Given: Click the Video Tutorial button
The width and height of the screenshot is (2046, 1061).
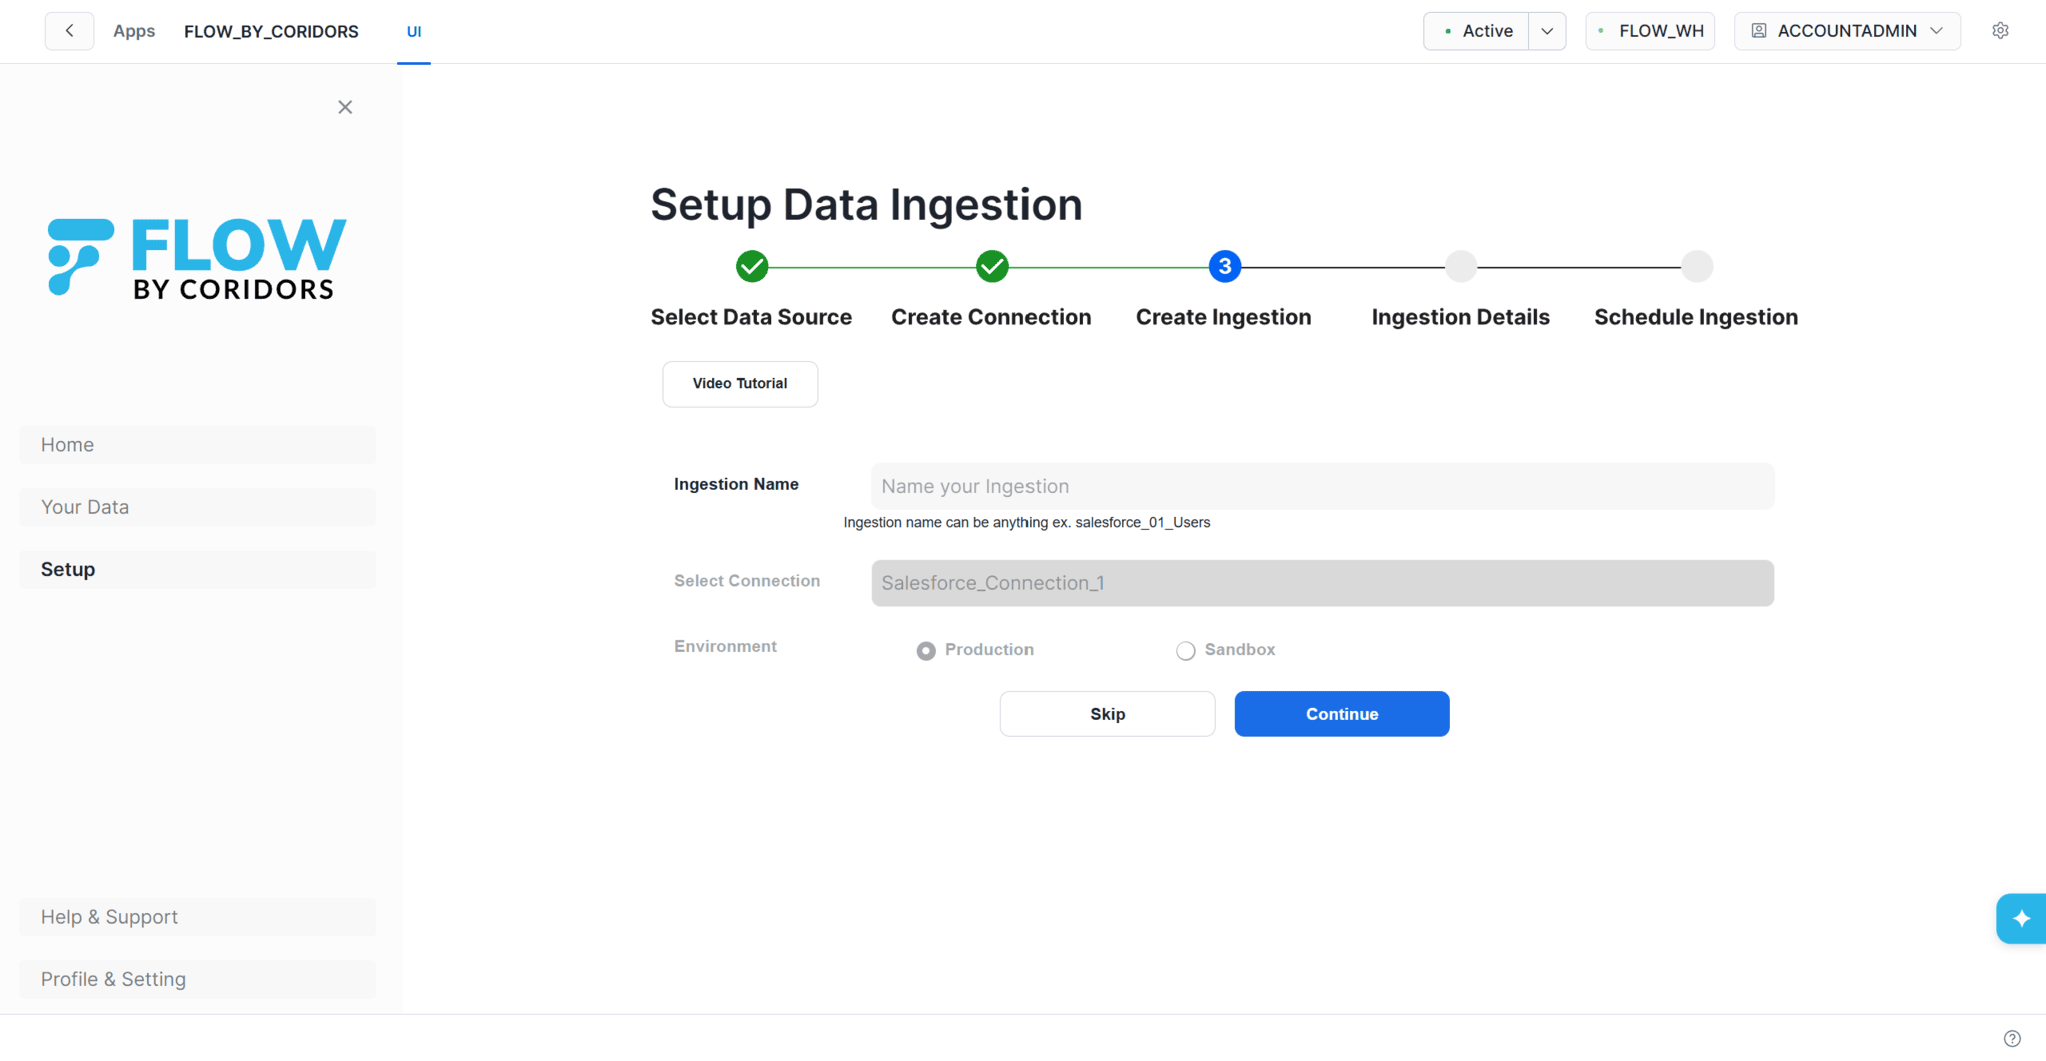Looking at the screenshot, I should [740, 384].
